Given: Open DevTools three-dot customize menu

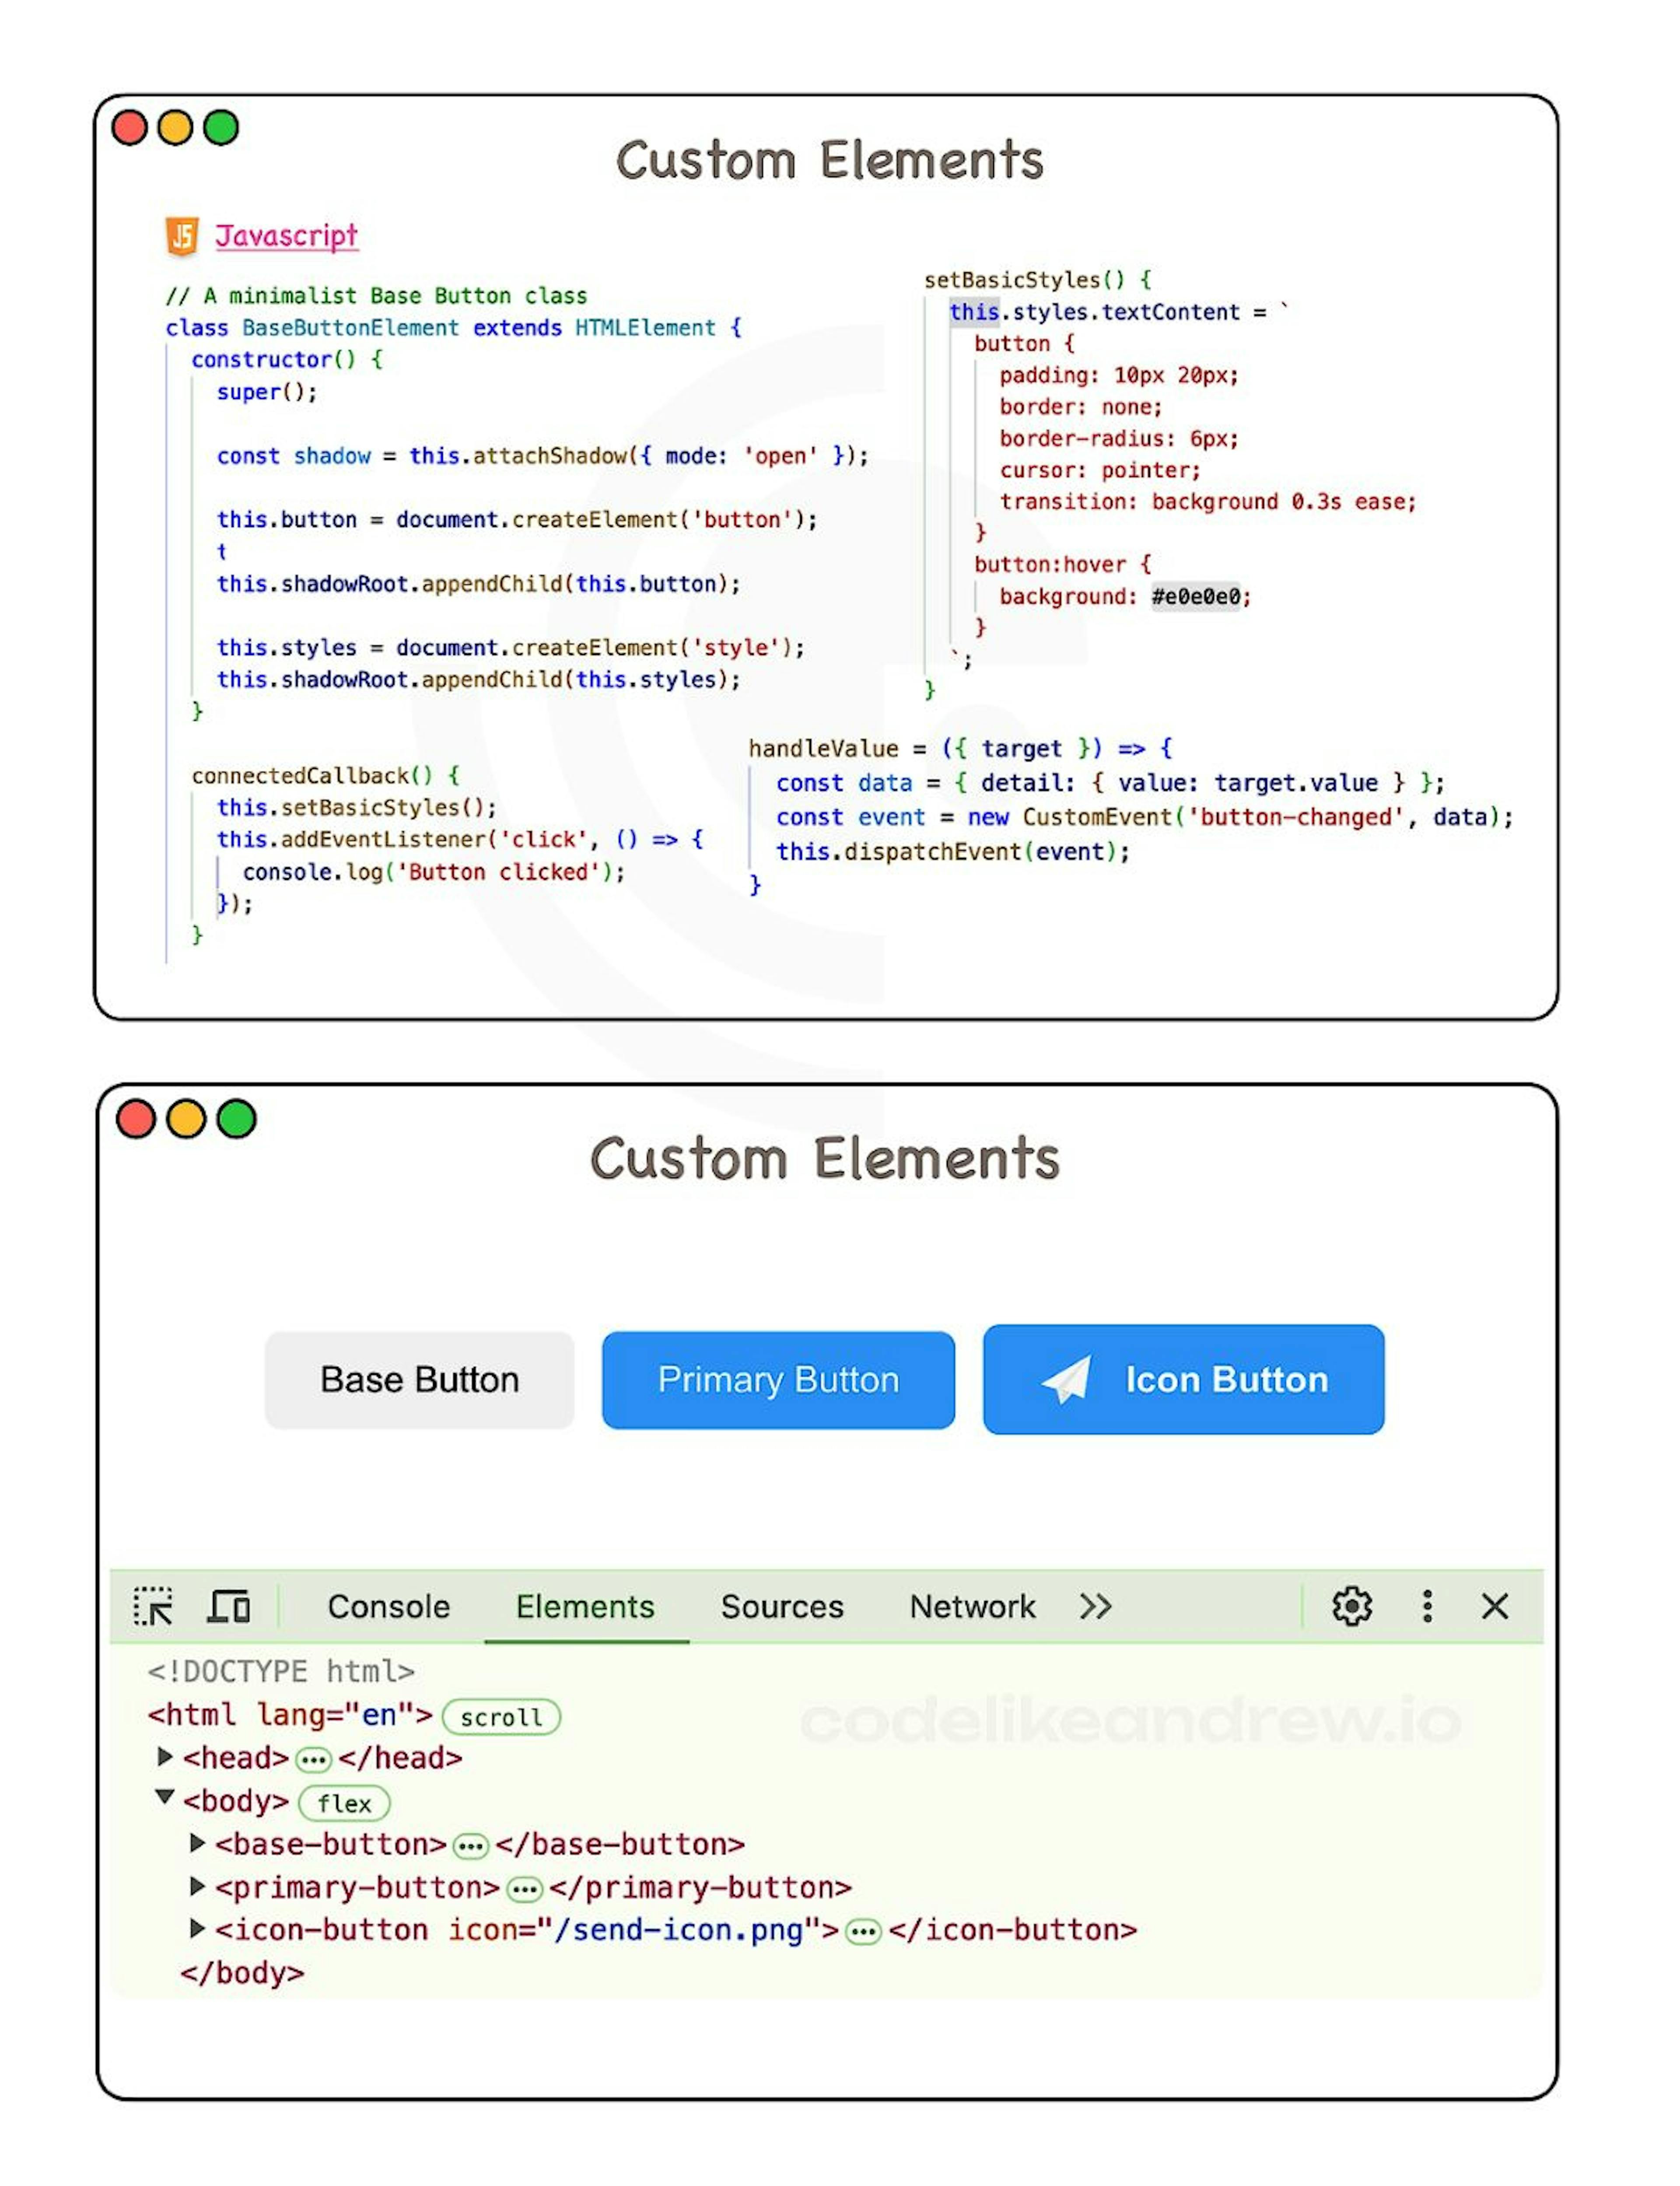Looking at the screenshot, I should (1427, 1606).
